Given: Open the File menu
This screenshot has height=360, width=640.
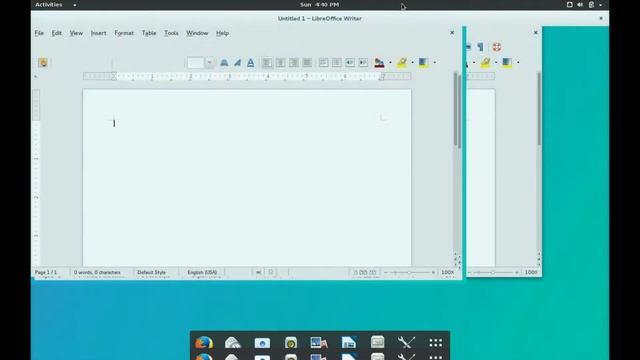Looking at the screenshot, I should click(x=39, y=33).
